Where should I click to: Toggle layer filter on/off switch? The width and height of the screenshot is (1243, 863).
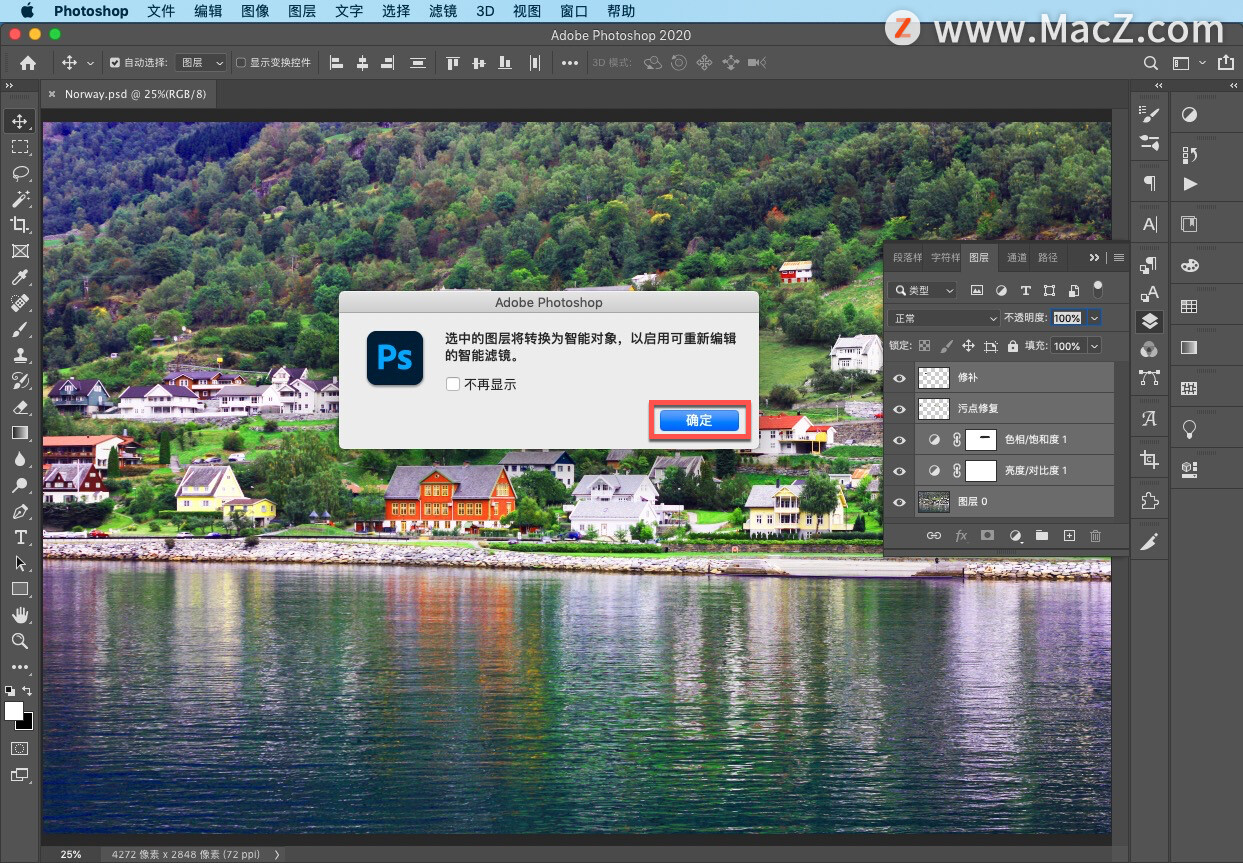(1097, 290)
